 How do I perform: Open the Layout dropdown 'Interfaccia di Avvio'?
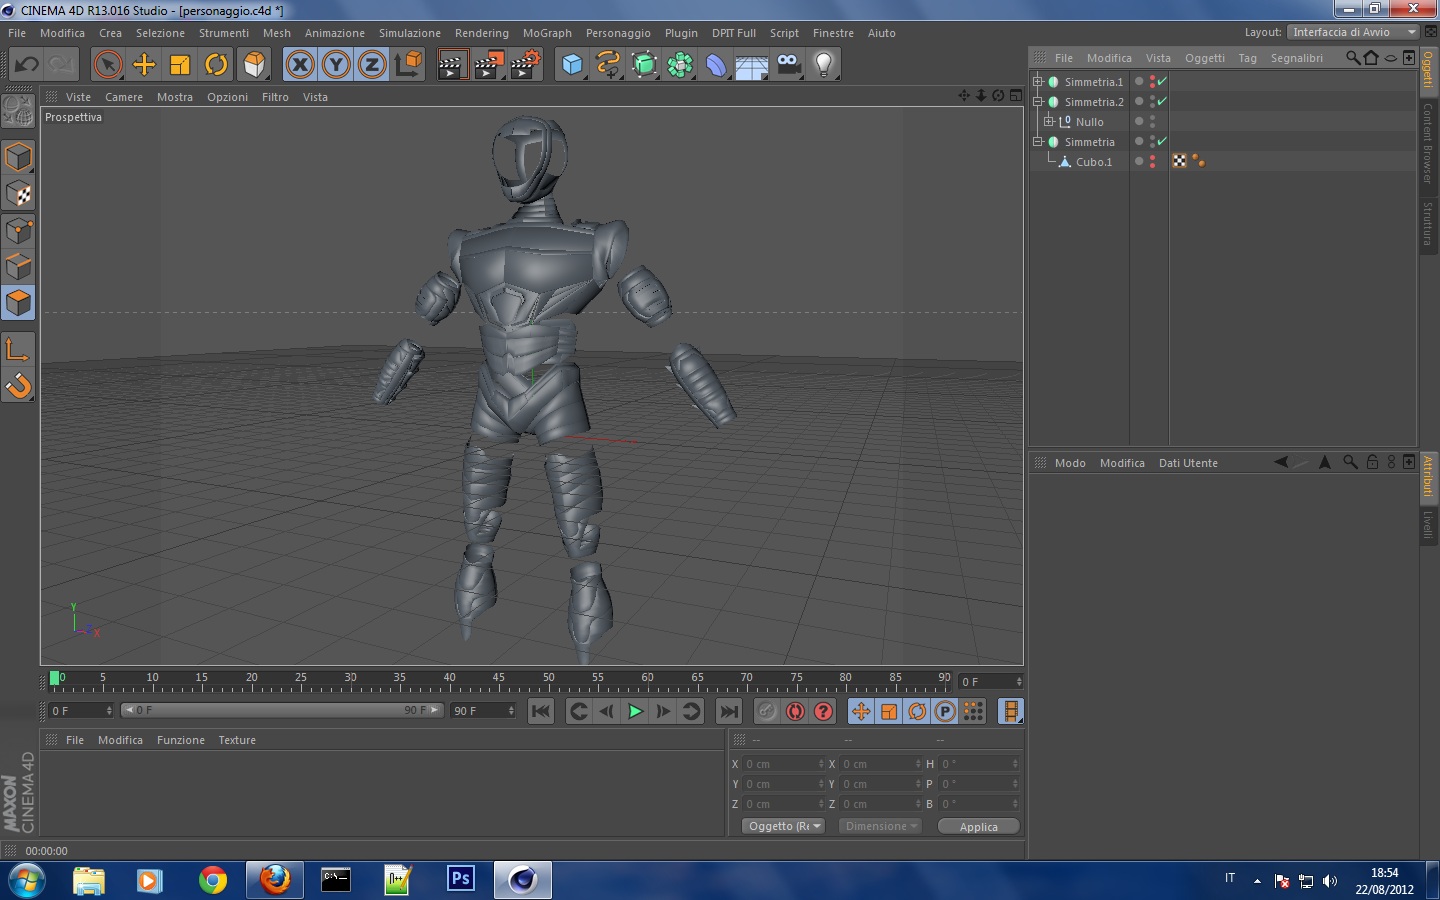(1353, 32)
